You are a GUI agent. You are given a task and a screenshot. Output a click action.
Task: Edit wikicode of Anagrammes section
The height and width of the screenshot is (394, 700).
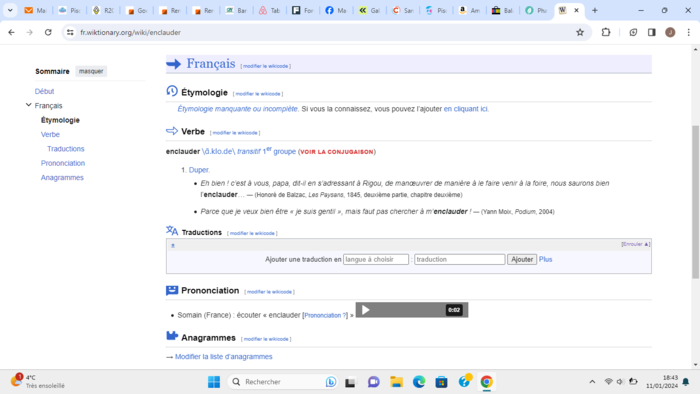[266, 339]
